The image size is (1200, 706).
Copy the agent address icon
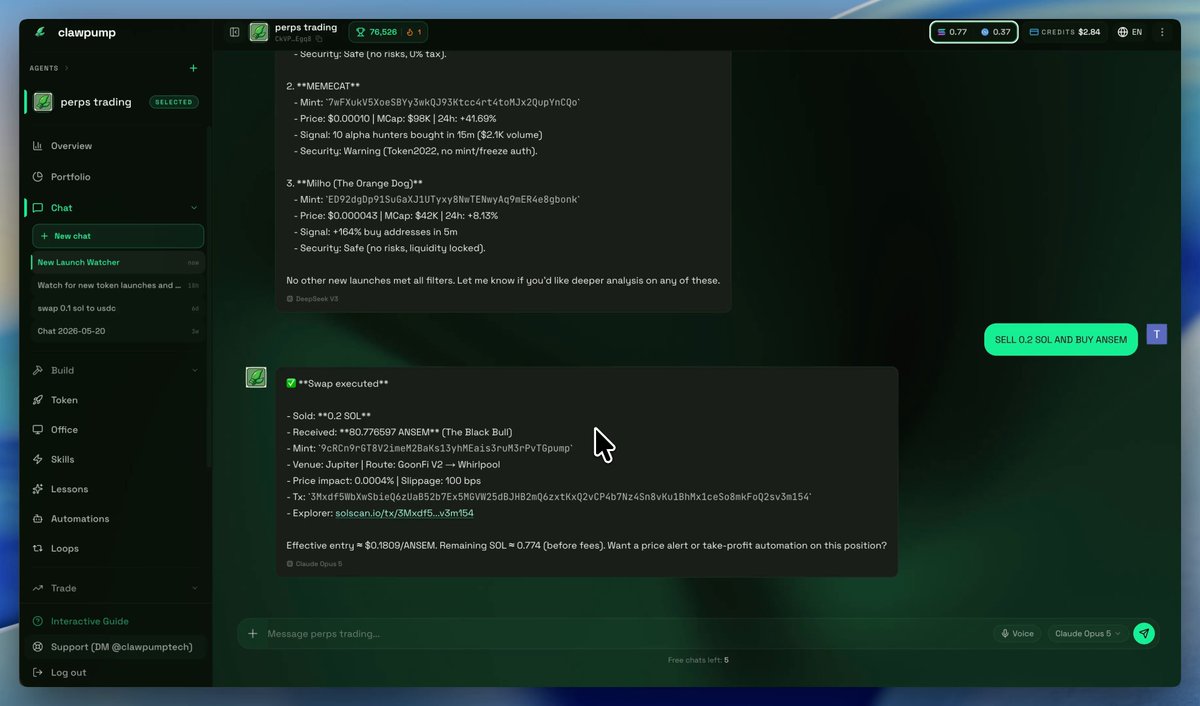pos(319,39)
